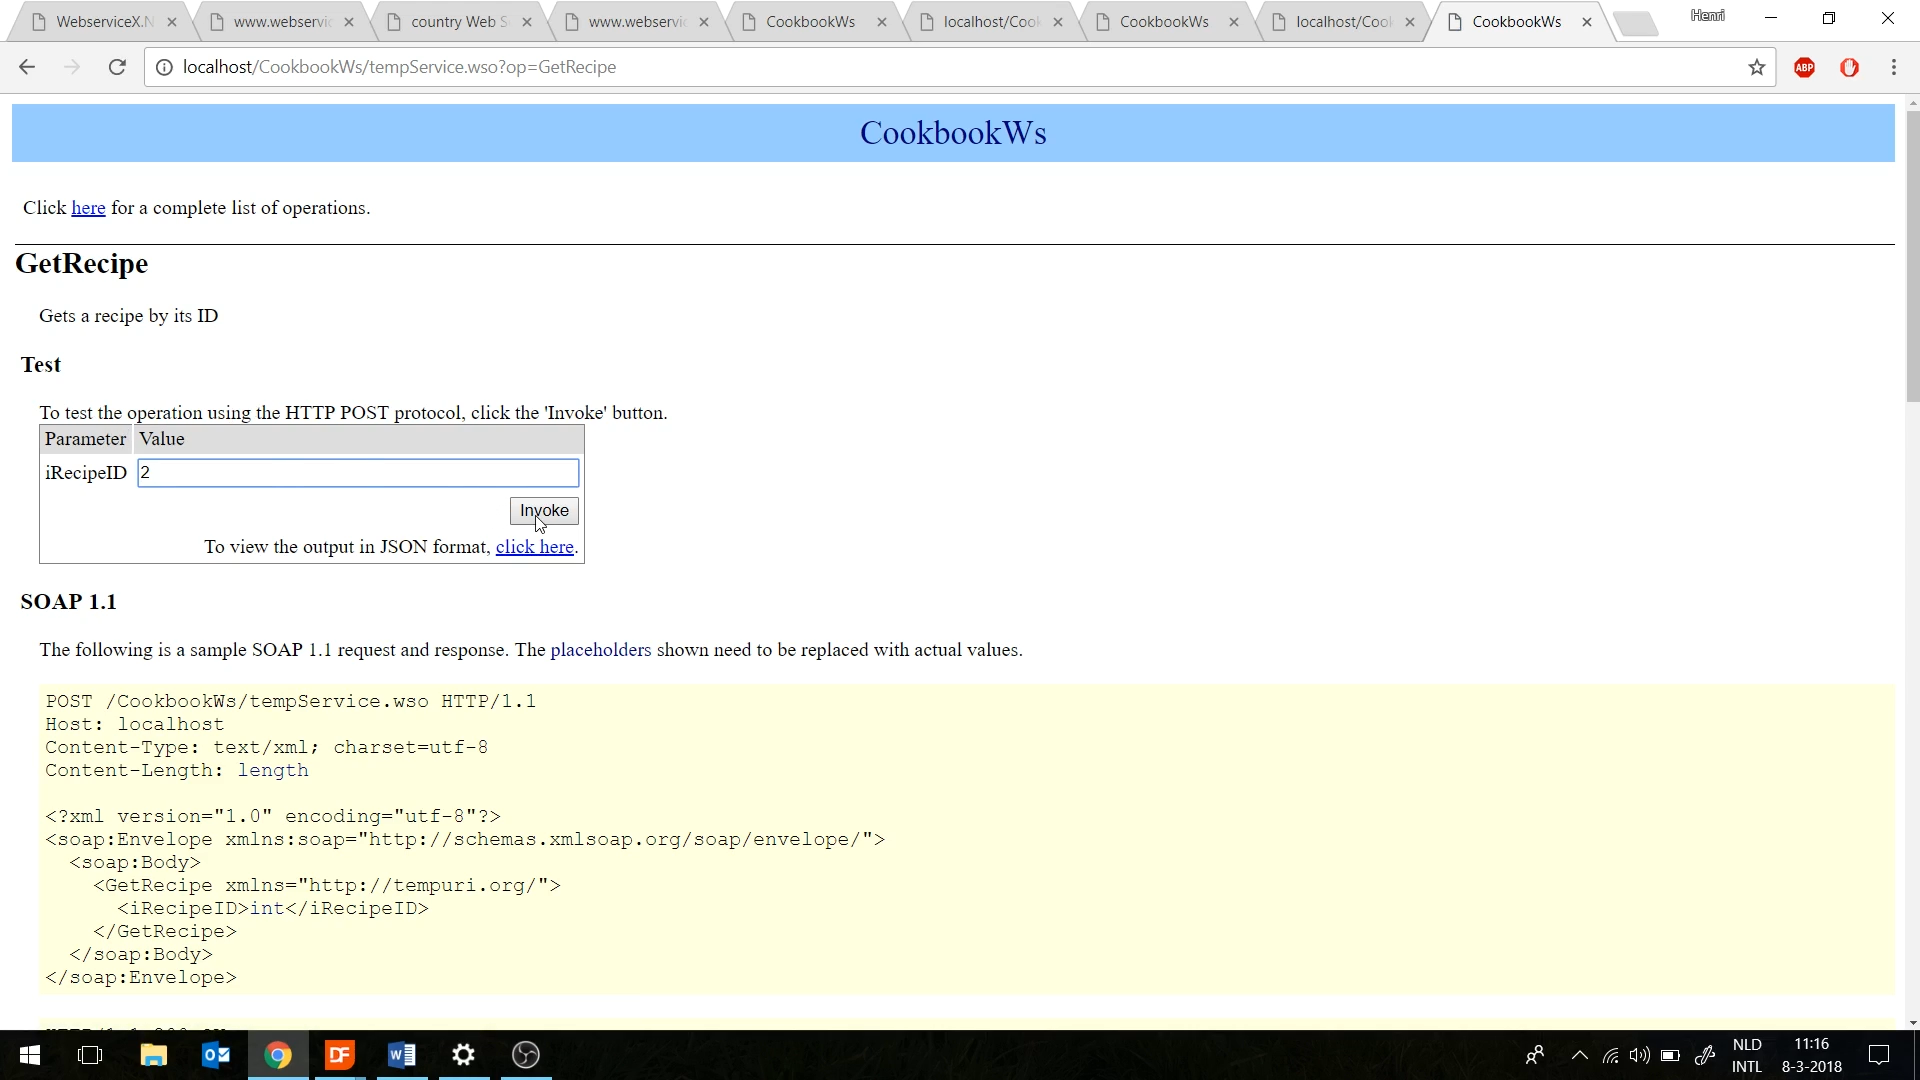This screenshot has height=1080, width=1920.
Task: Click the browser reload icon
Action: tap(117, 67)
